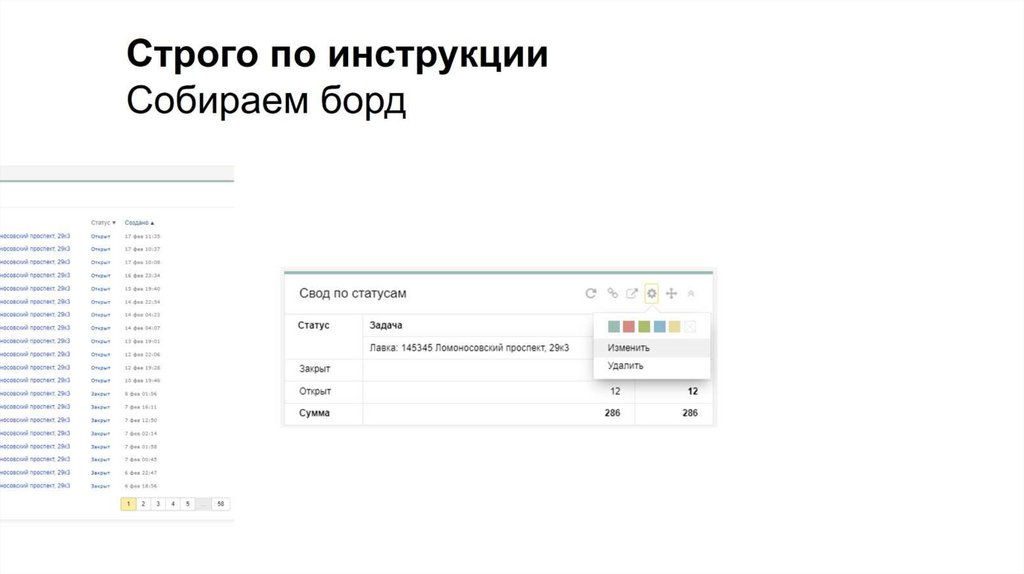The image size is (1024, 574).
Task: Go to page 3 of the list
Action: coord(158,504)
